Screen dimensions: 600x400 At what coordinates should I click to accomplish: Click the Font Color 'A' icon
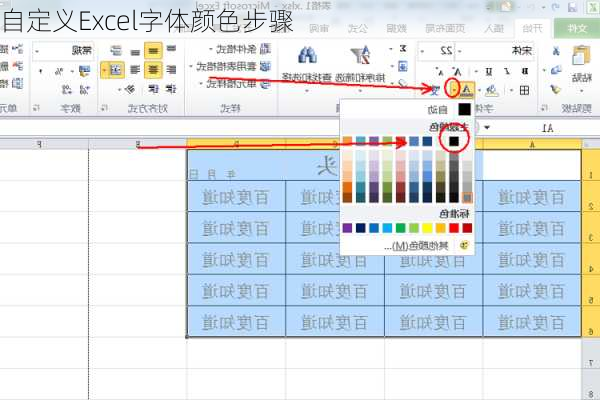[466, 90]
